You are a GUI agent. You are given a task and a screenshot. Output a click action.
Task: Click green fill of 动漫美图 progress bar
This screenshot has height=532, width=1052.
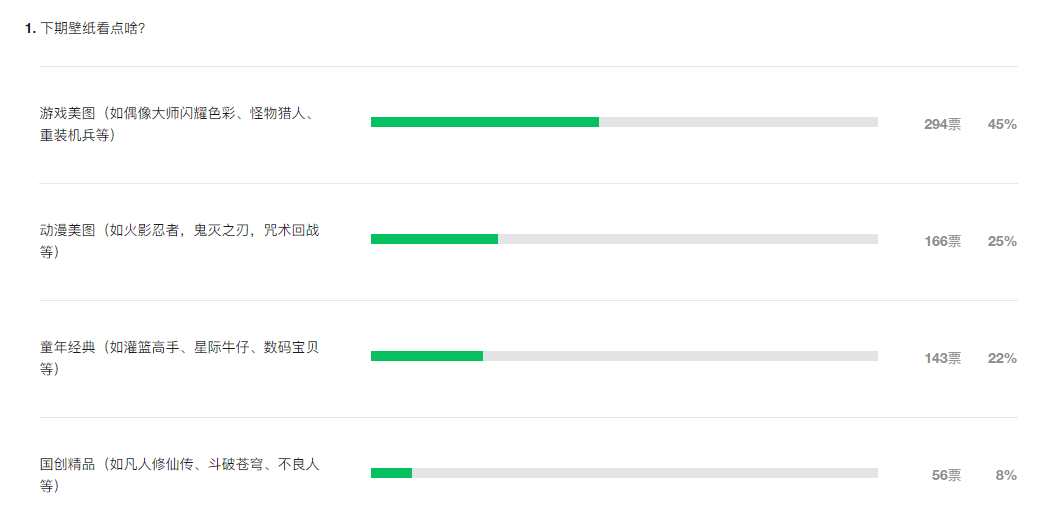click(434, 239)
